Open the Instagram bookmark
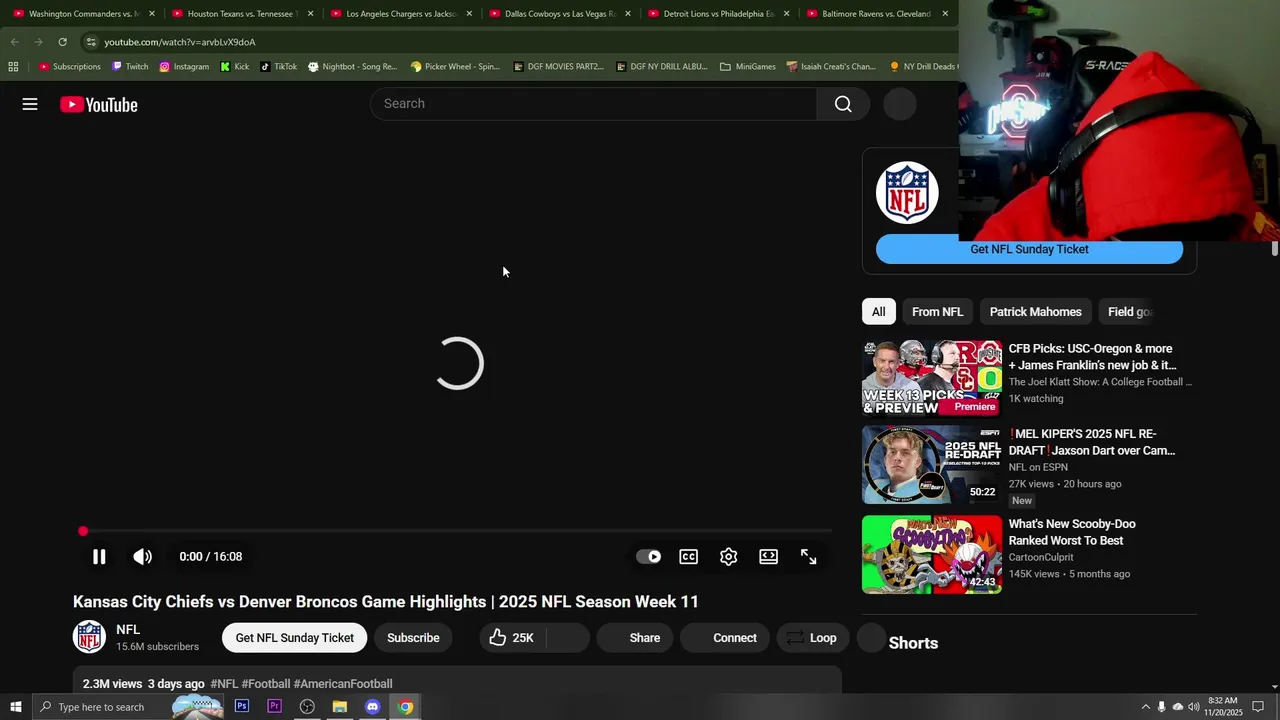Viewport: 1280px width, 720px height. pyautogui.click(x=184, y=67)
